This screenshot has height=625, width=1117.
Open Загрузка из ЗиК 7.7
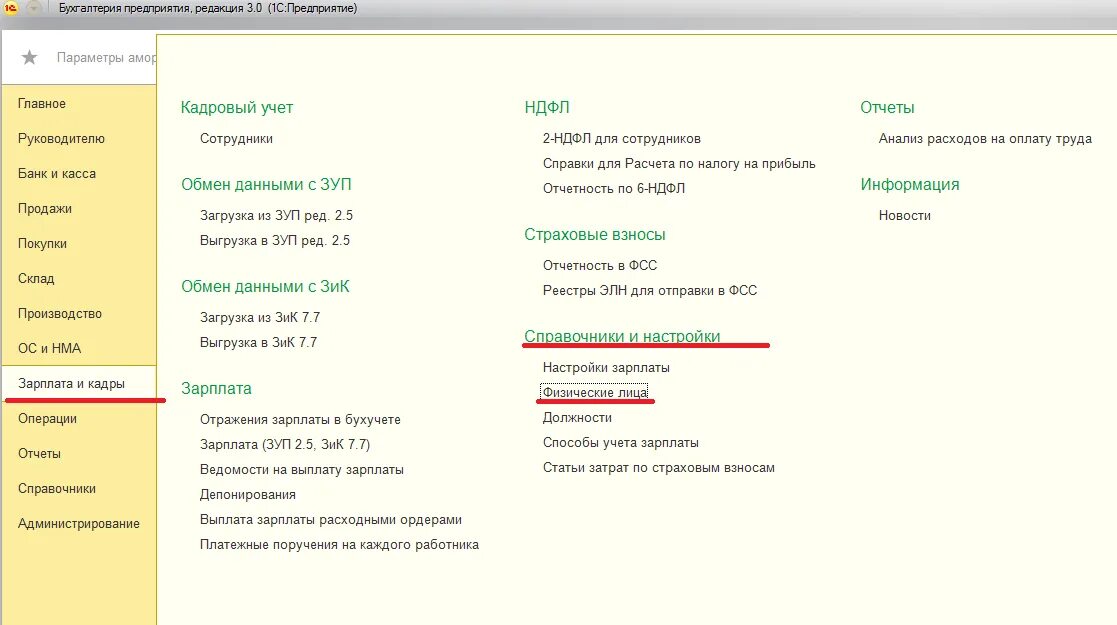(260, 317)
